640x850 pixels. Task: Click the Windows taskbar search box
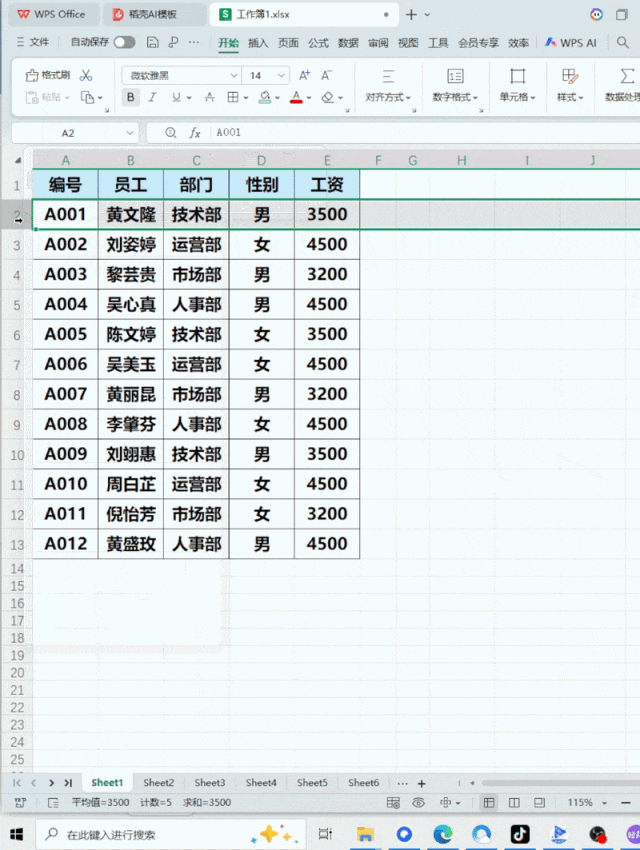(x=171, y=834)
